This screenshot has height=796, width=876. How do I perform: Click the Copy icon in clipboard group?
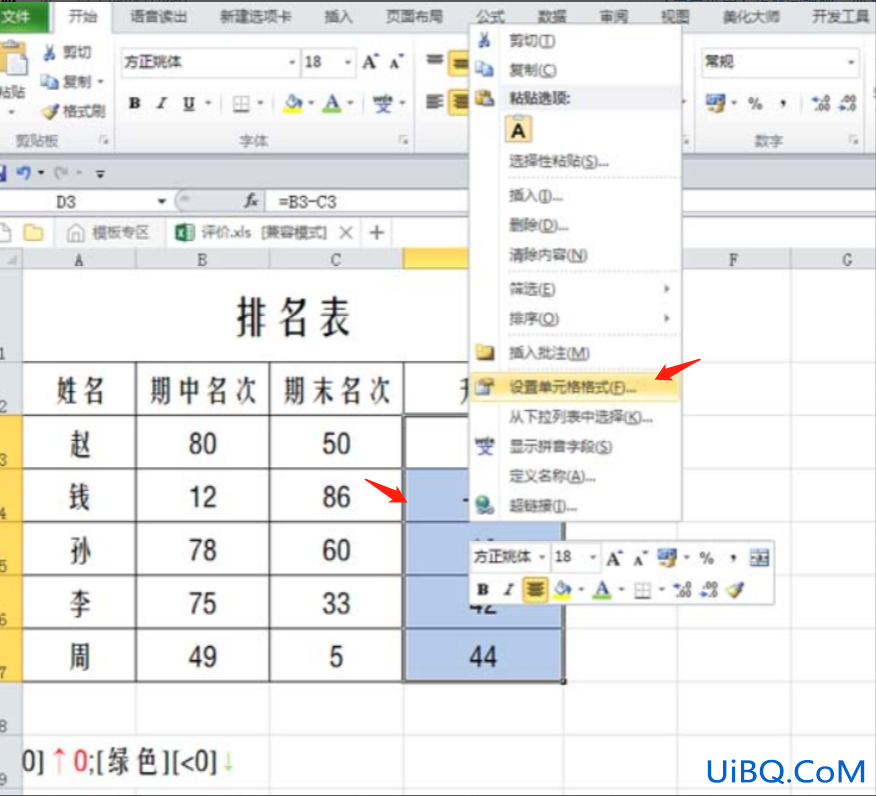tap(50, 82)
